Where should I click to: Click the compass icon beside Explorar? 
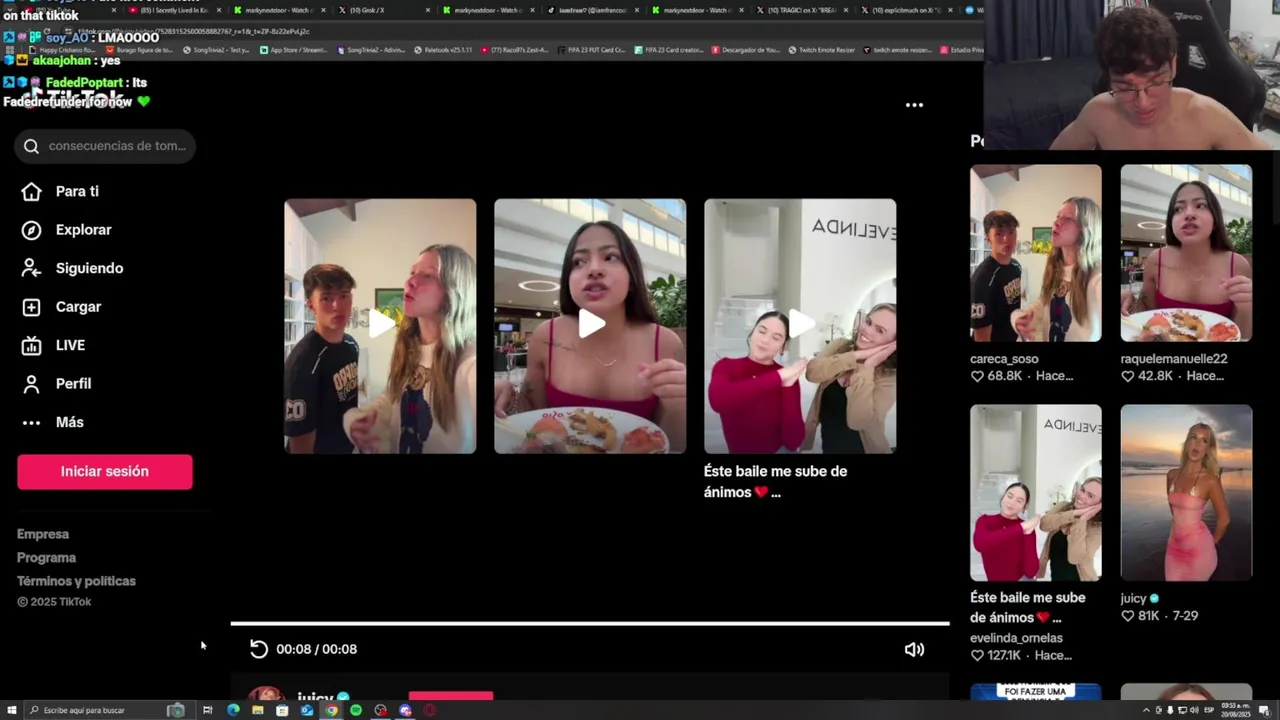click(31, 230)
